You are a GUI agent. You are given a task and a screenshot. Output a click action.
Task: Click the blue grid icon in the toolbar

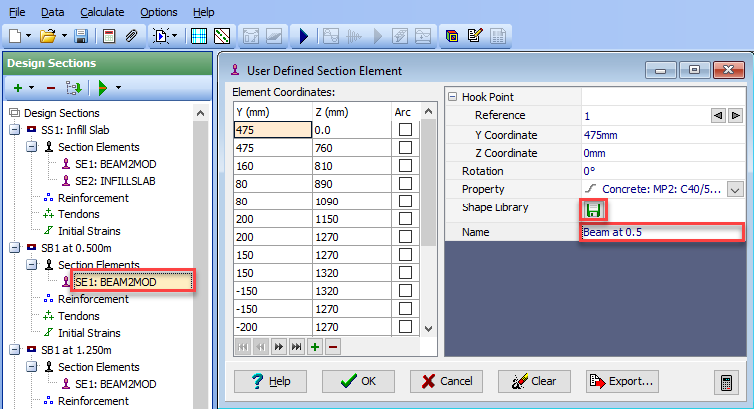199,36
